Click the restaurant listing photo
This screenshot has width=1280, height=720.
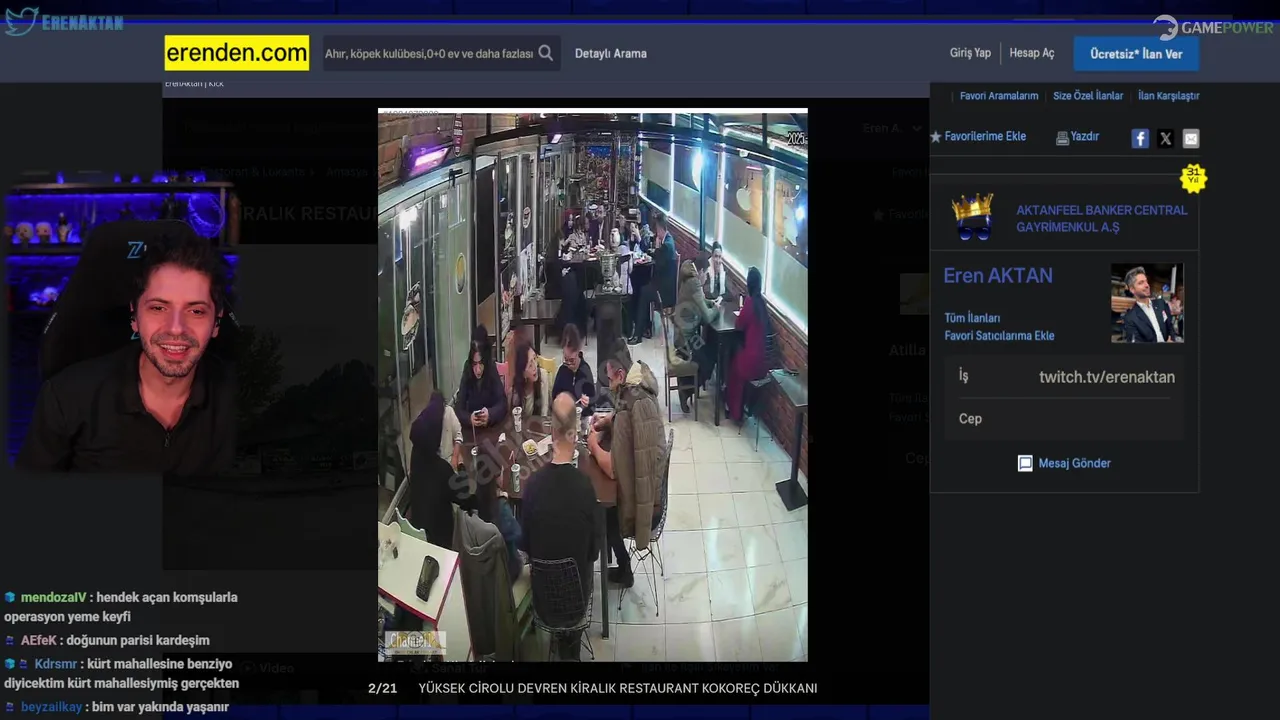tap(592, 385)
